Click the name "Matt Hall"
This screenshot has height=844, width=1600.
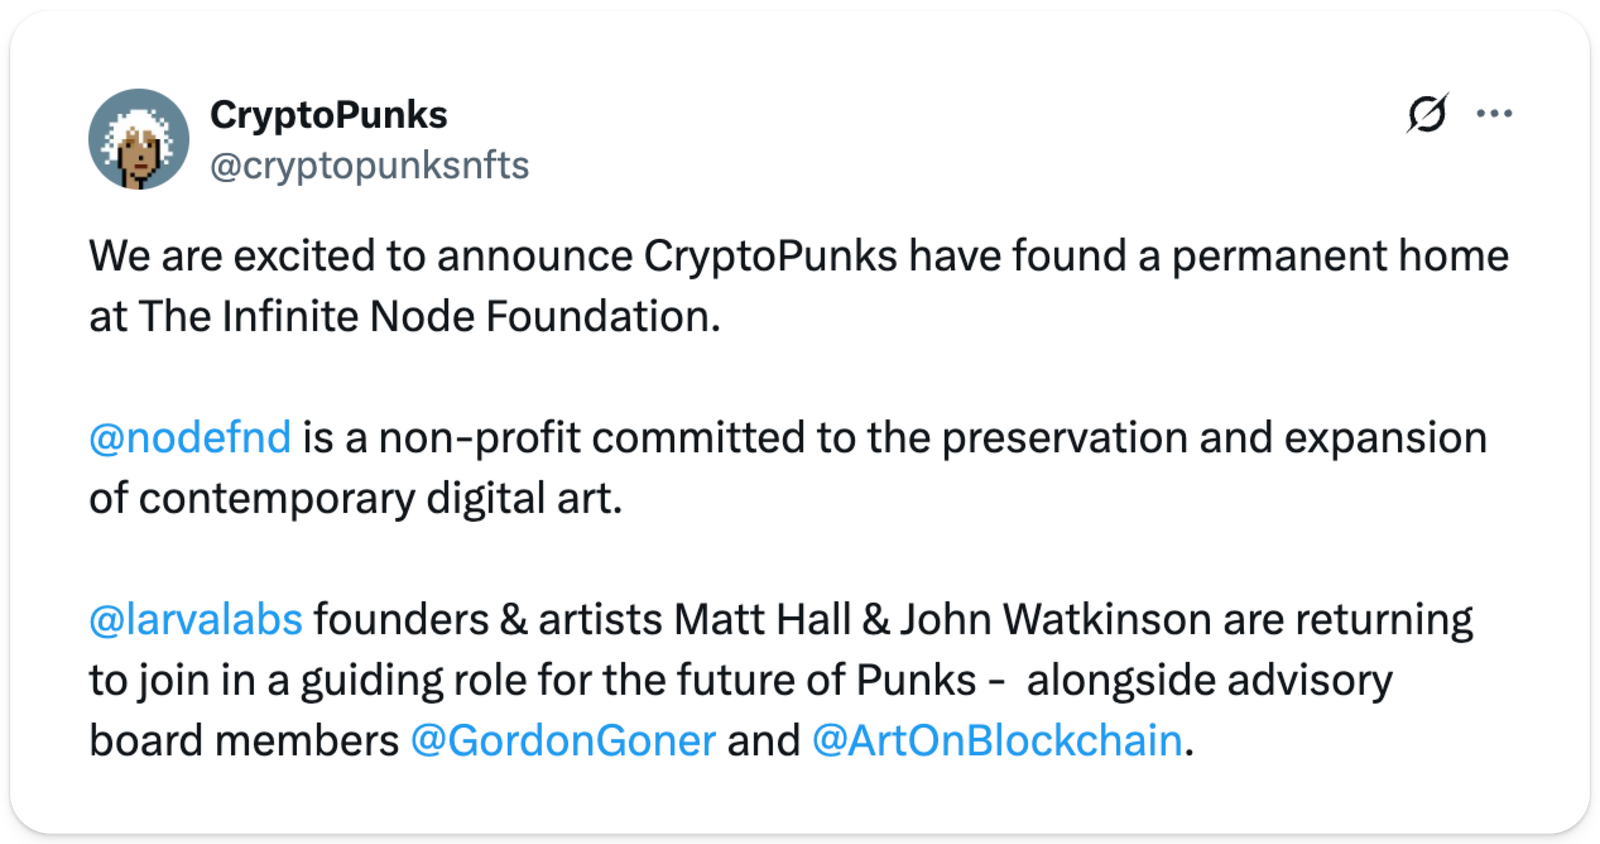click(x=762, y=620)
